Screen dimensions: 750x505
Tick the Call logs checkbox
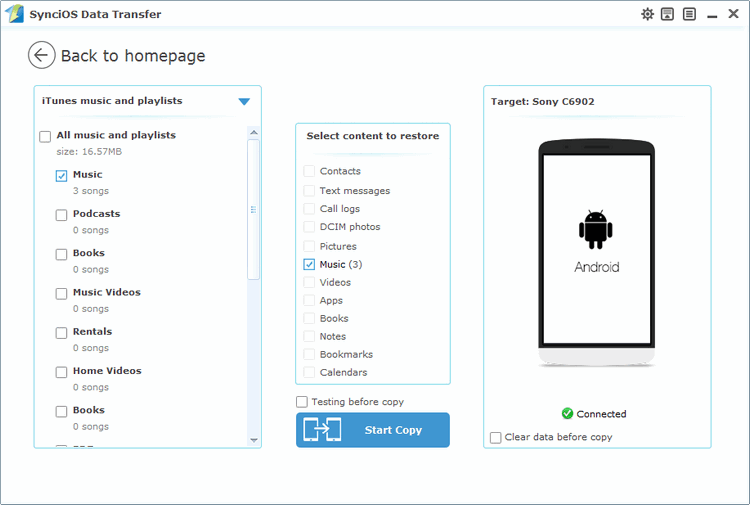tap(309, 209)
